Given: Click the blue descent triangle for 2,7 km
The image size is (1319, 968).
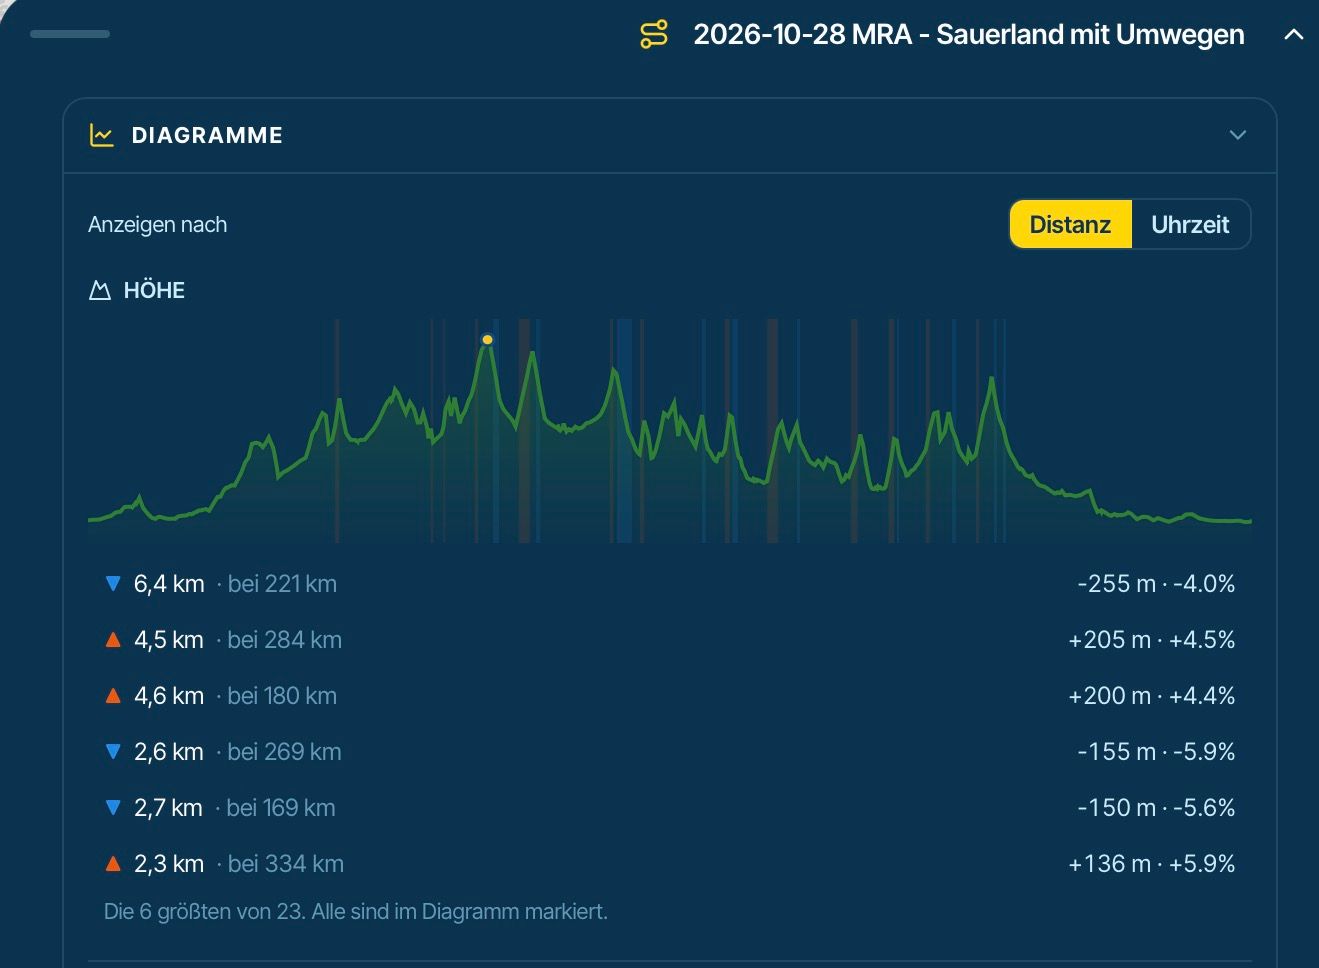Looking at the screenshot, I should pos(113,808).
